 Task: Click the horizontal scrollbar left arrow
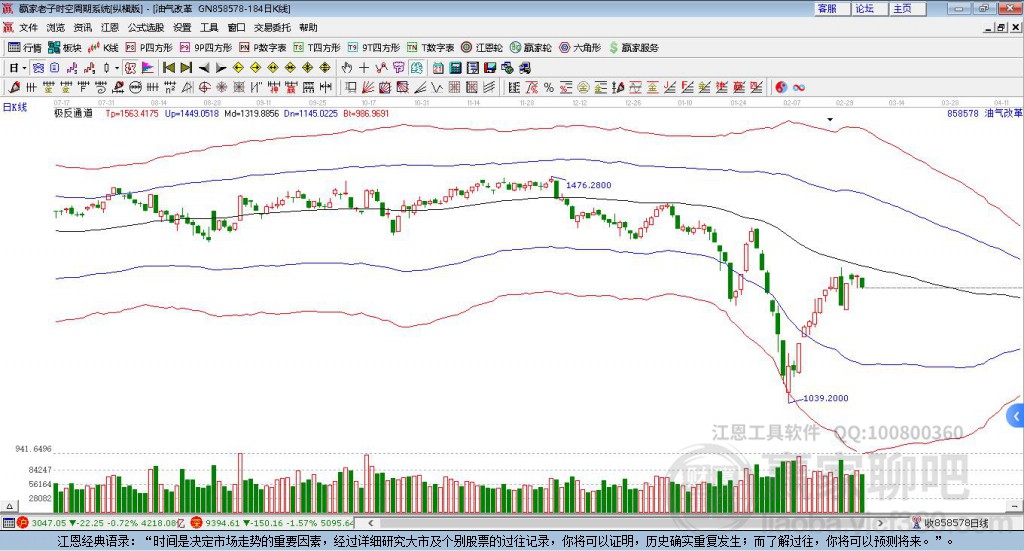tap(371, 523)
